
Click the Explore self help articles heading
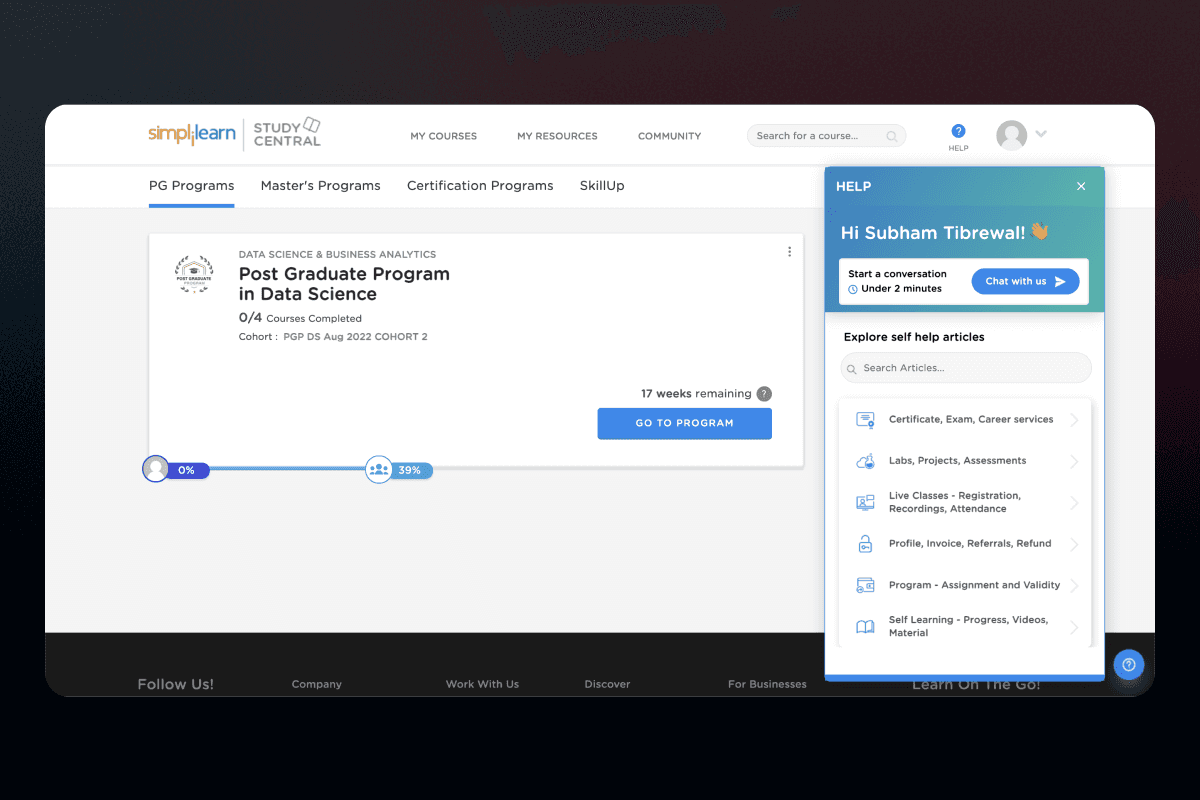pyautogui.click(x=914, y=337)
